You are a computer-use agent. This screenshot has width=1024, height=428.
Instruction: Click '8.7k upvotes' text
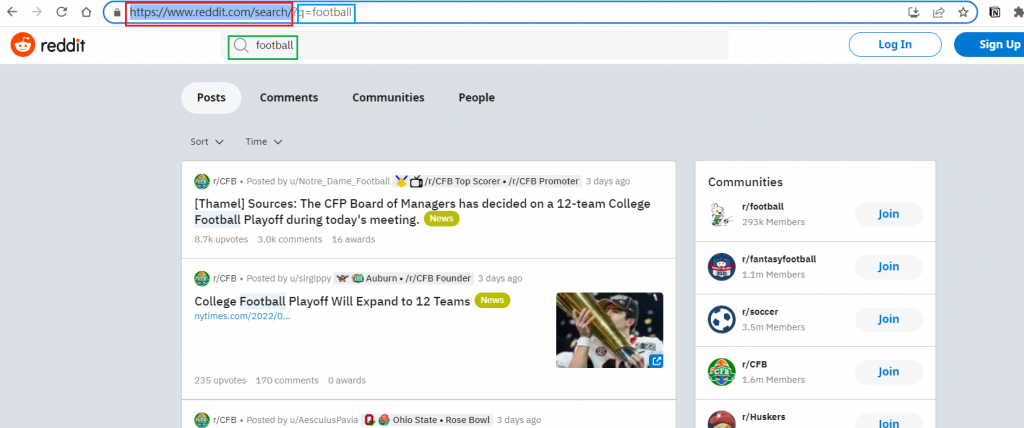(221, 240)
